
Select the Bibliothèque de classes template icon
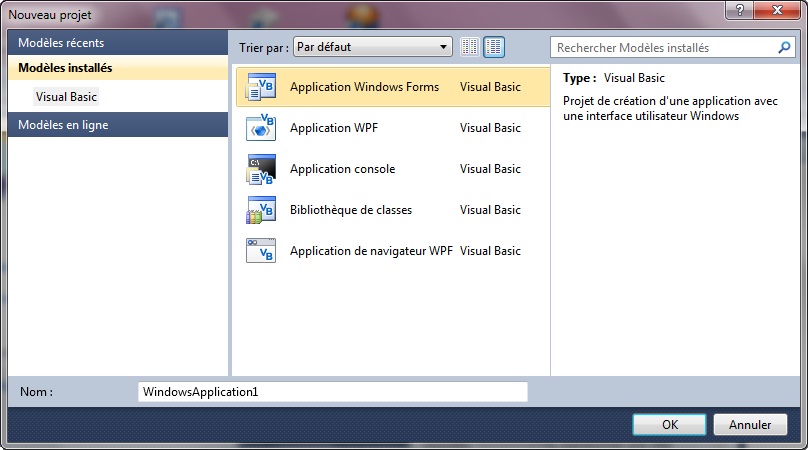click(x=261, y=210)
